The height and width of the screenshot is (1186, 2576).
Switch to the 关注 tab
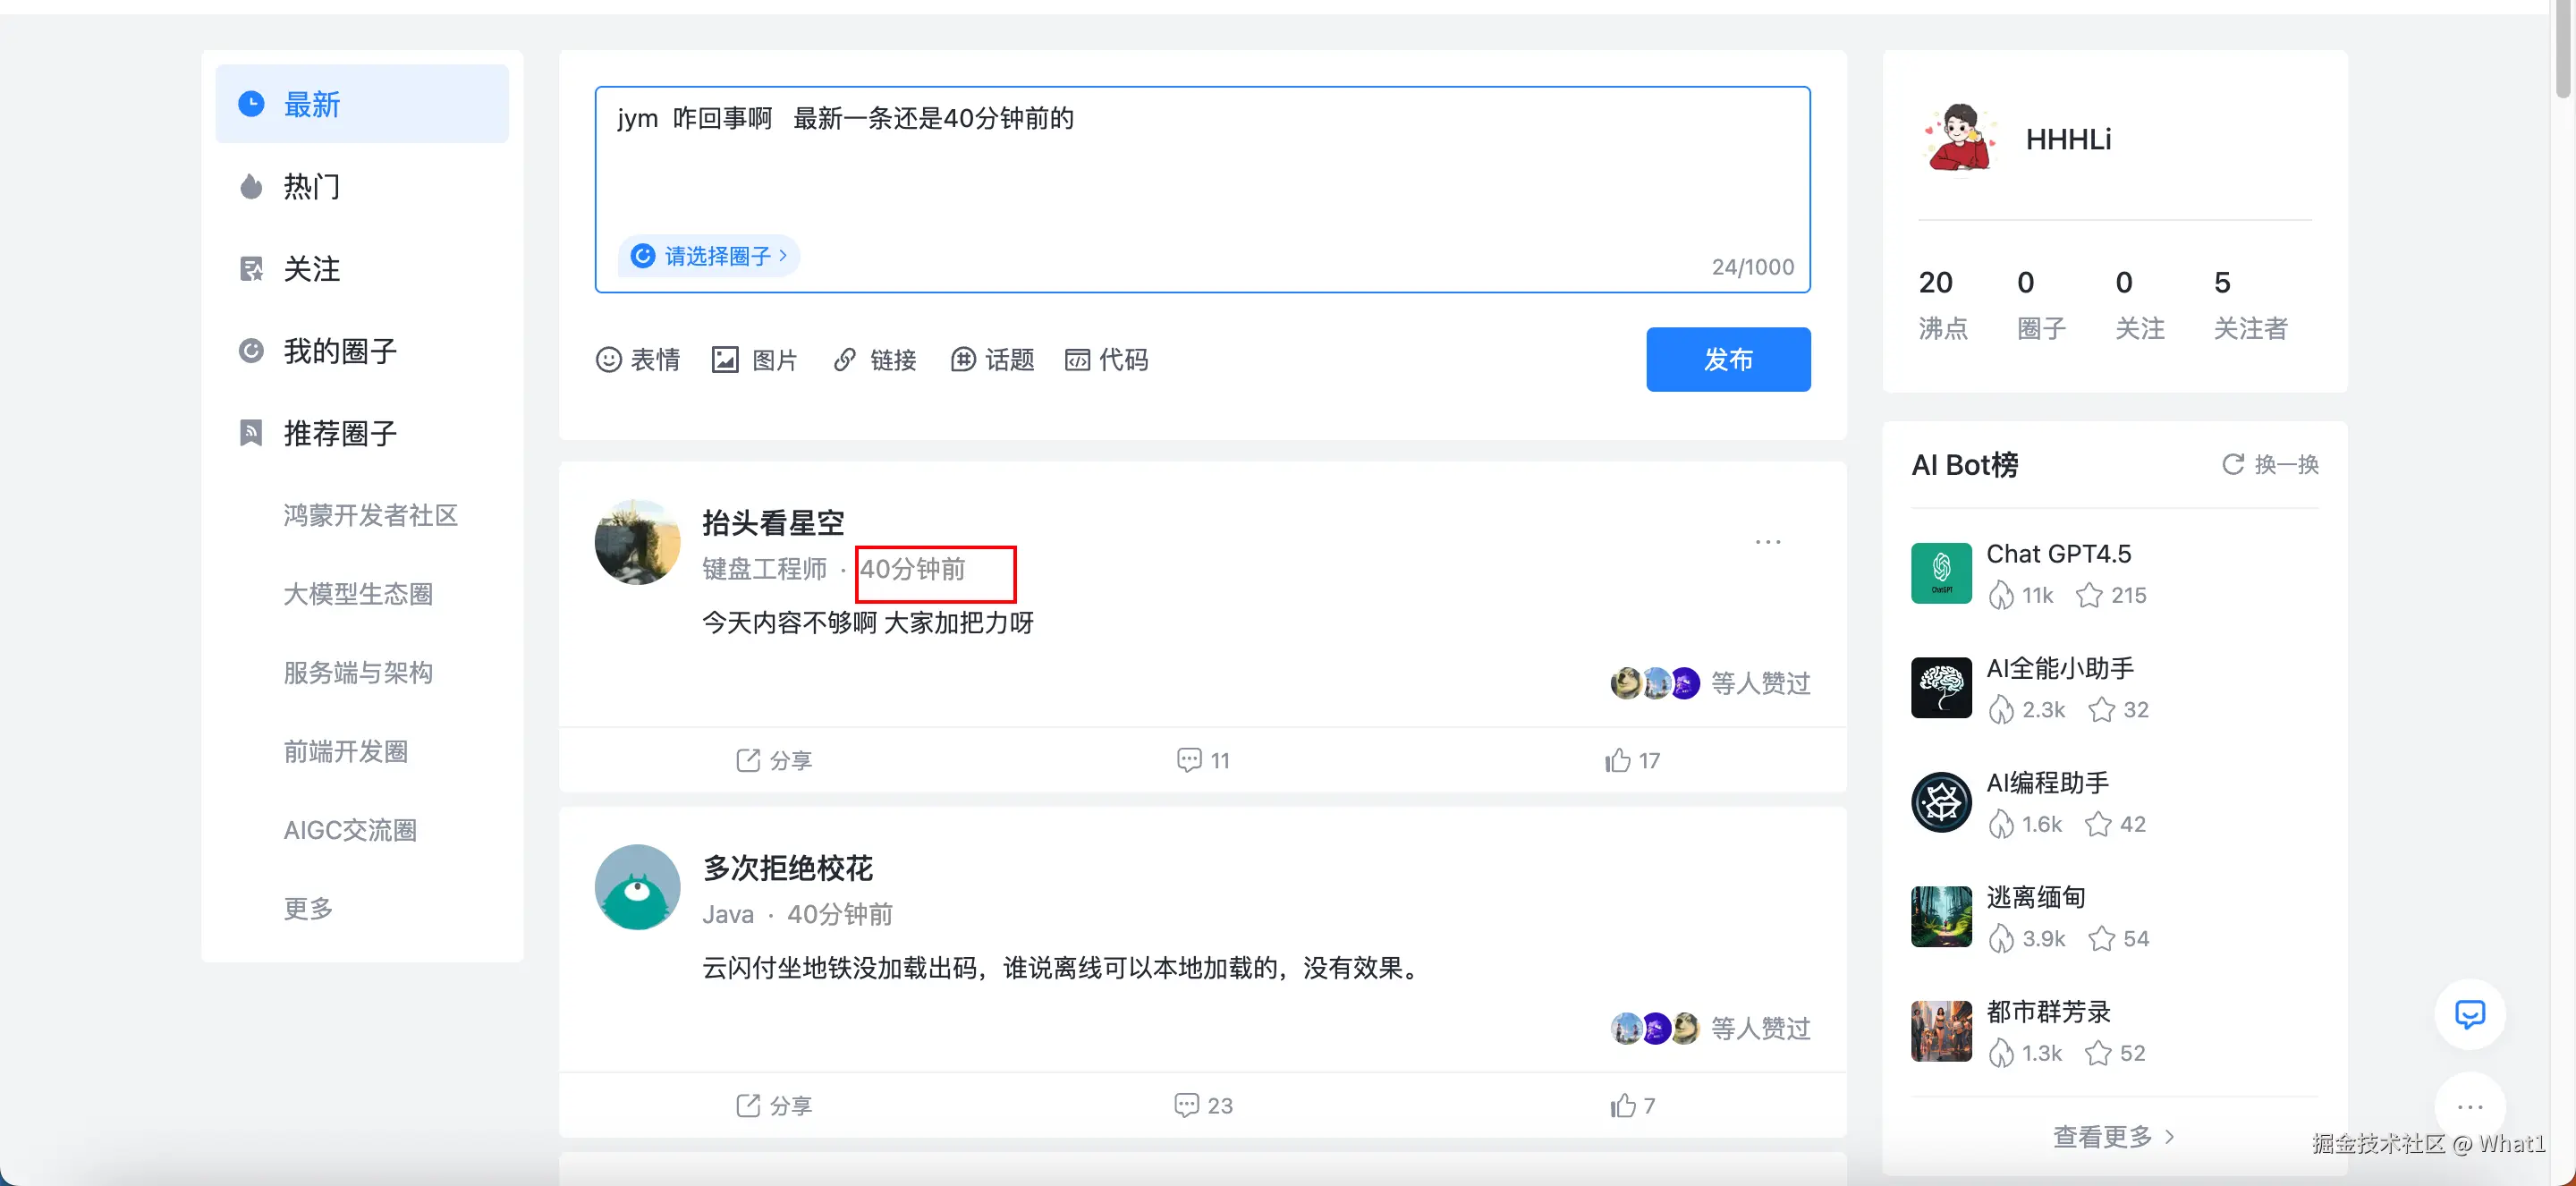[312, 269]
